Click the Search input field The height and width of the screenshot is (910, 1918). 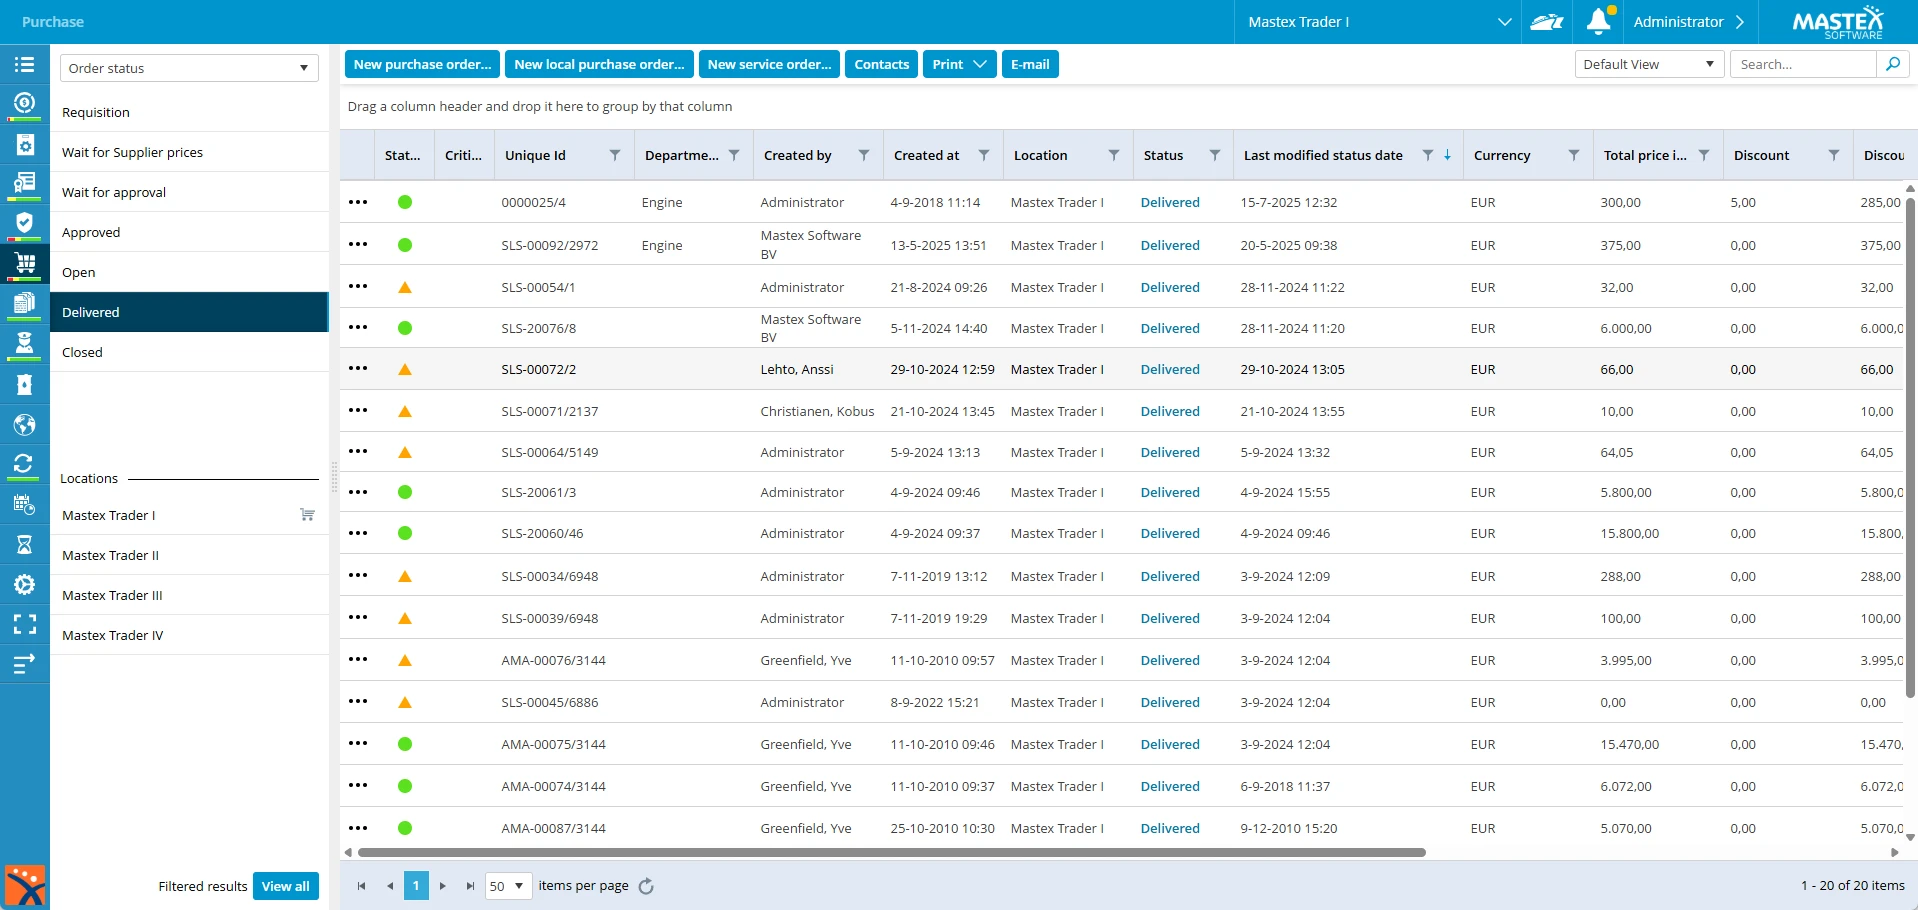(1803, 64)
